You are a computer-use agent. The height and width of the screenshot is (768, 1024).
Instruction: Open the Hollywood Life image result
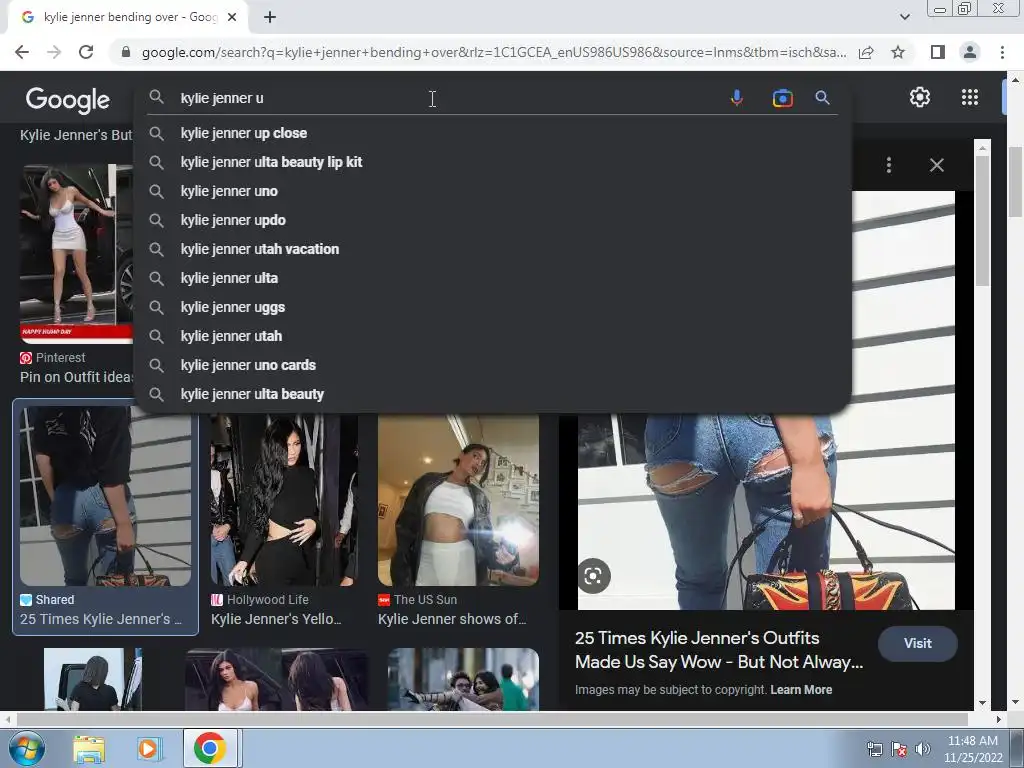(x=284, y=500)
